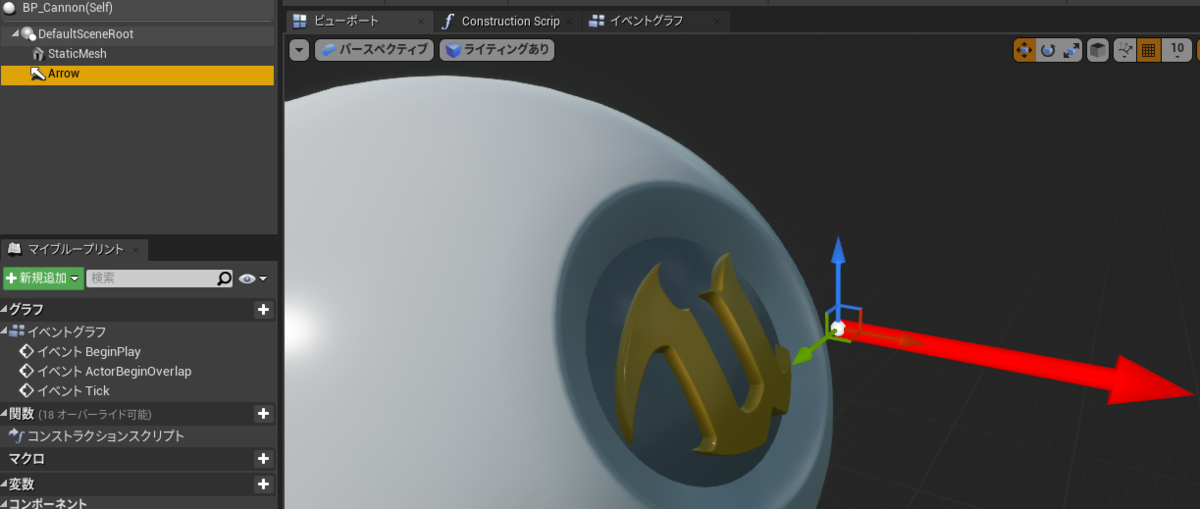This screenshot has width=1200, height=509.
Task: Click the construction script function icon
Action: coord(17,436)
